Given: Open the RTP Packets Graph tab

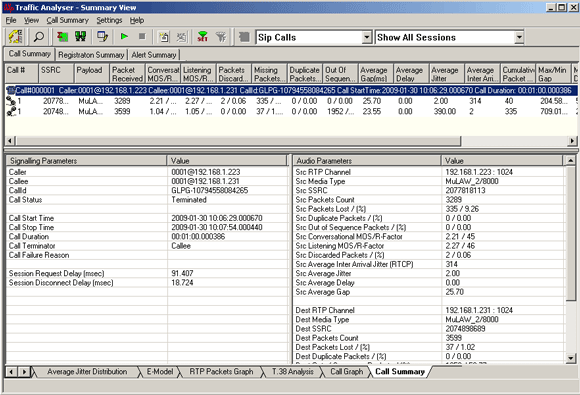Looking at the screenshot, I should [221, 372].
